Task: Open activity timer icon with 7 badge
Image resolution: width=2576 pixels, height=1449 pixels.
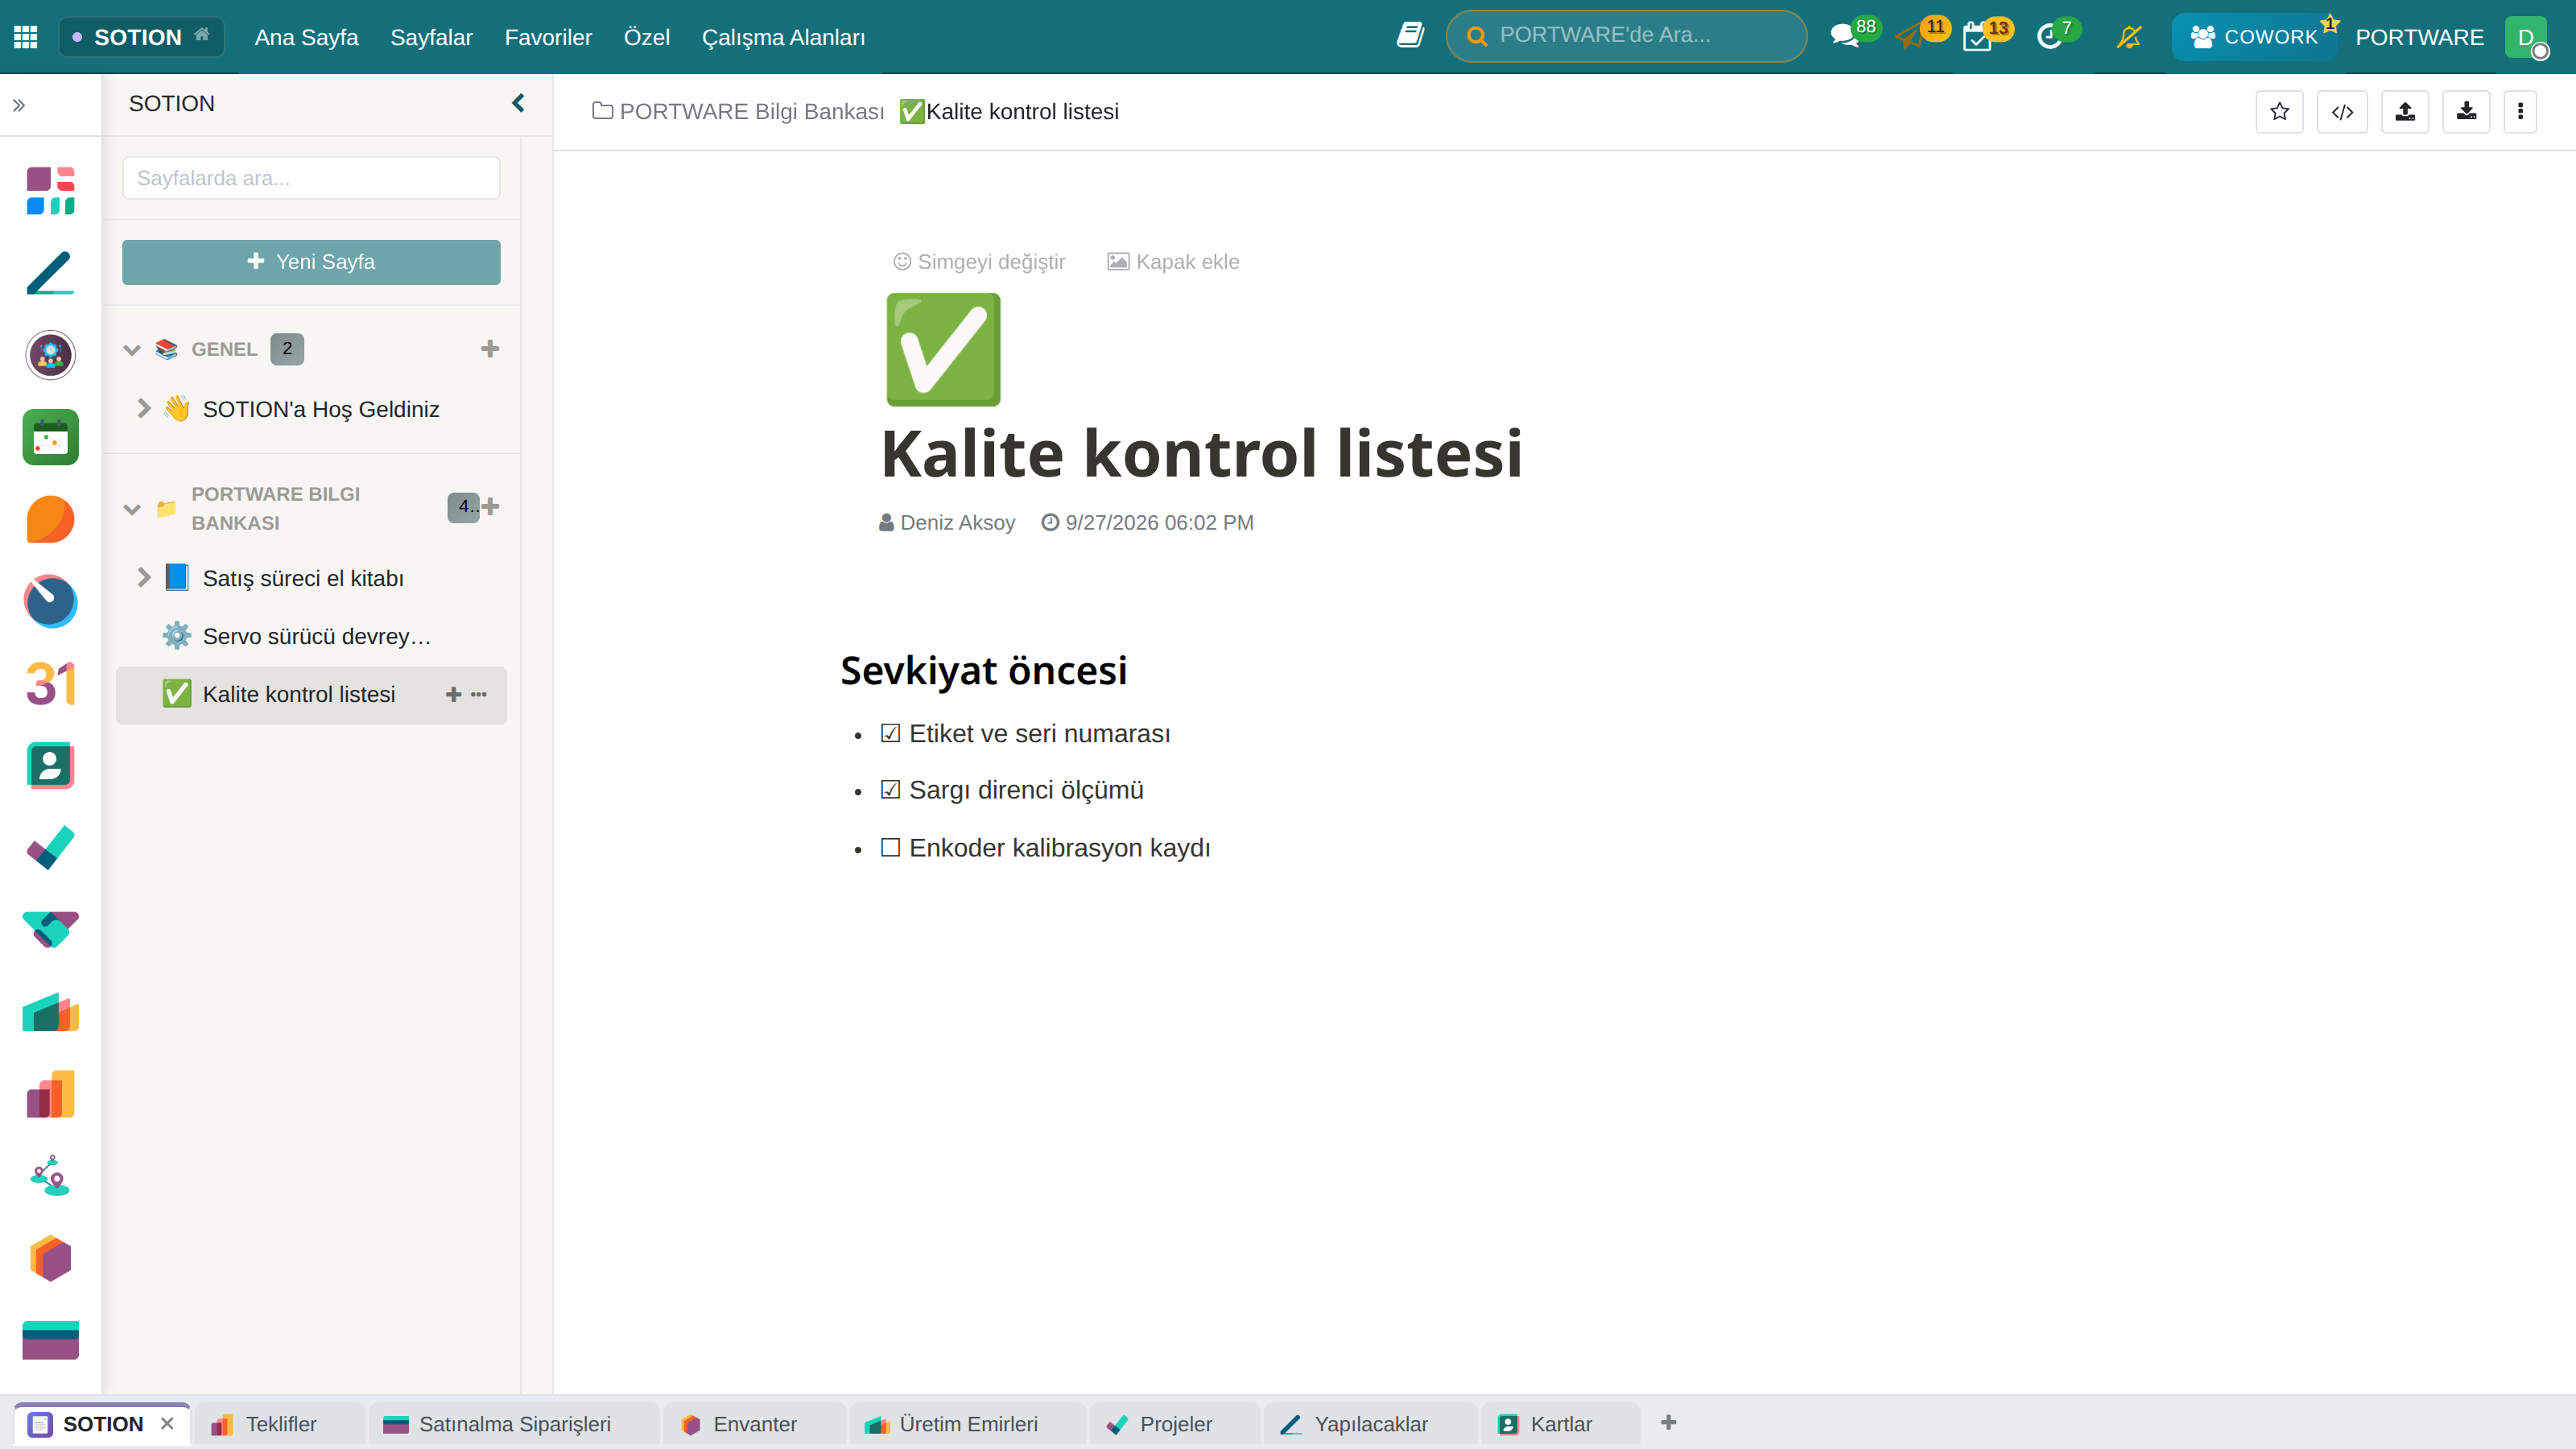Action: [x=2050, y=37]
